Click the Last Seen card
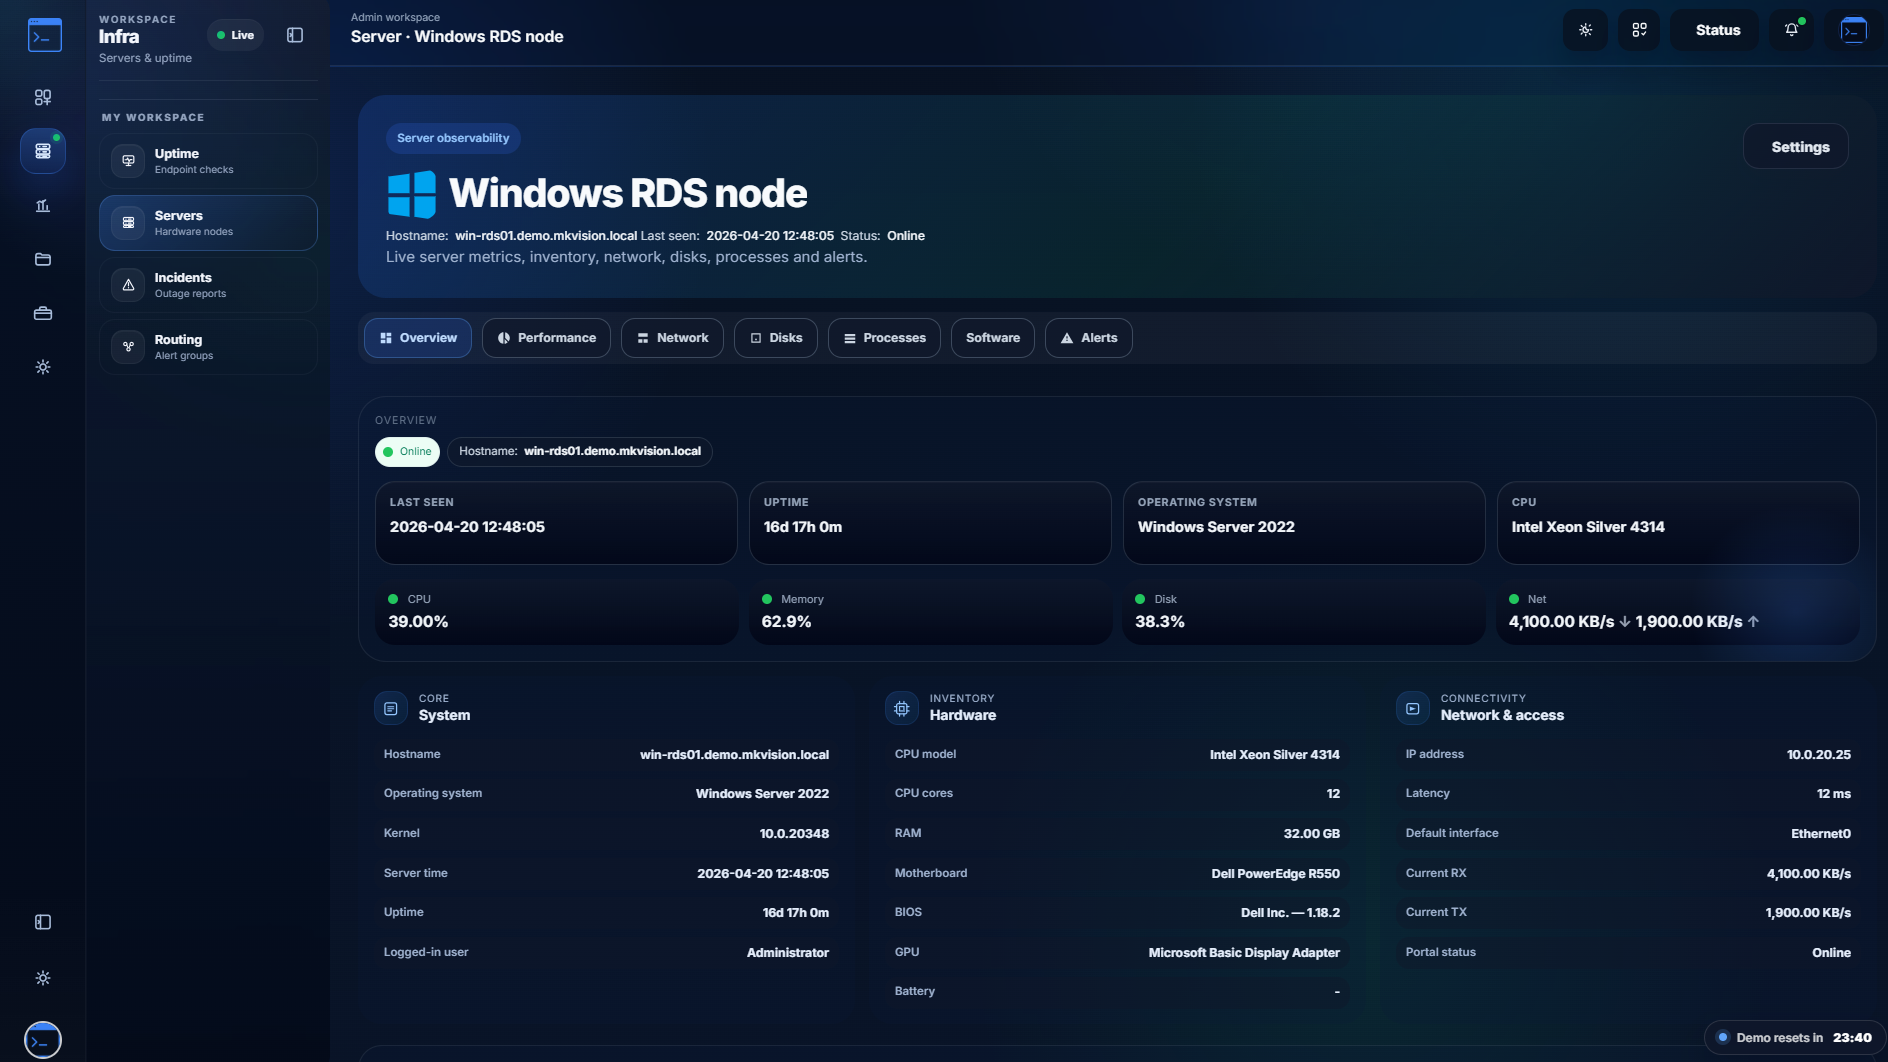The width and height of the screenshot is (1888, 1062). [556, 523]
